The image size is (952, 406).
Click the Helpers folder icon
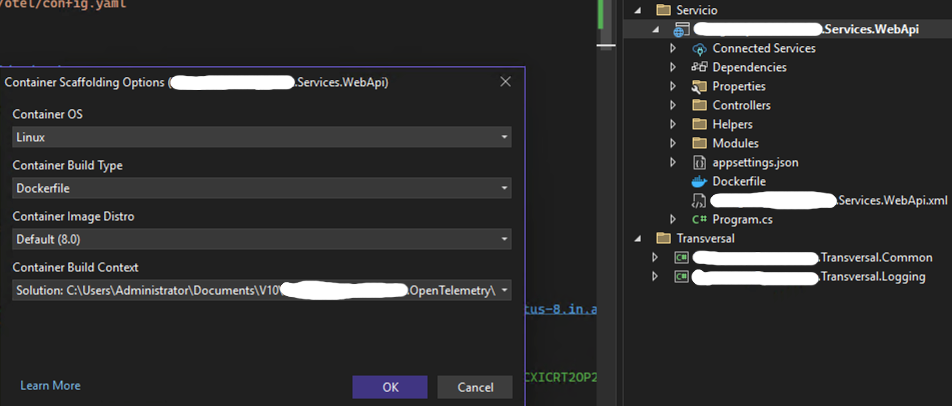(x=700, y=124)
